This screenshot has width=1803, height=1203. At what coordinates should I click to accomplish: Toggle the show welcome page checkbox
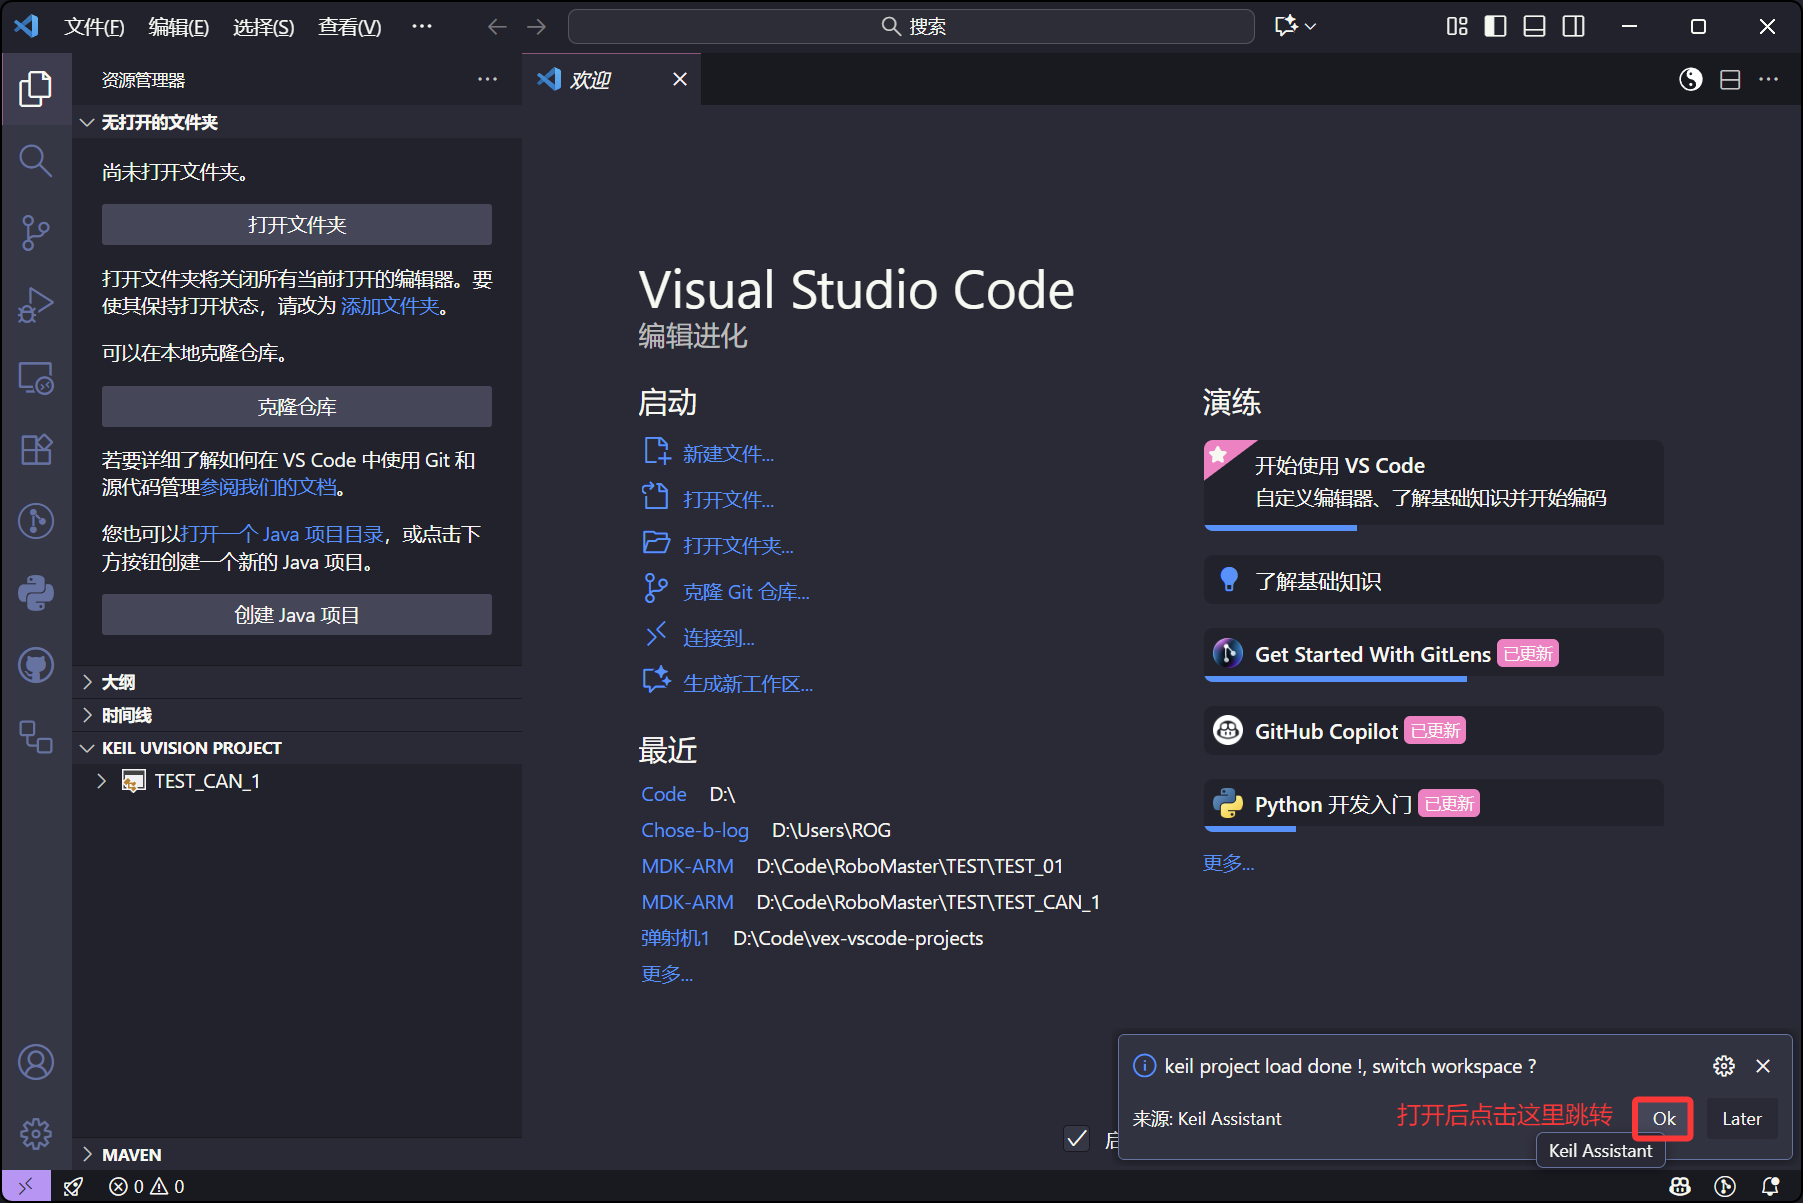pyautogui.click(x=1077, y=1138)
